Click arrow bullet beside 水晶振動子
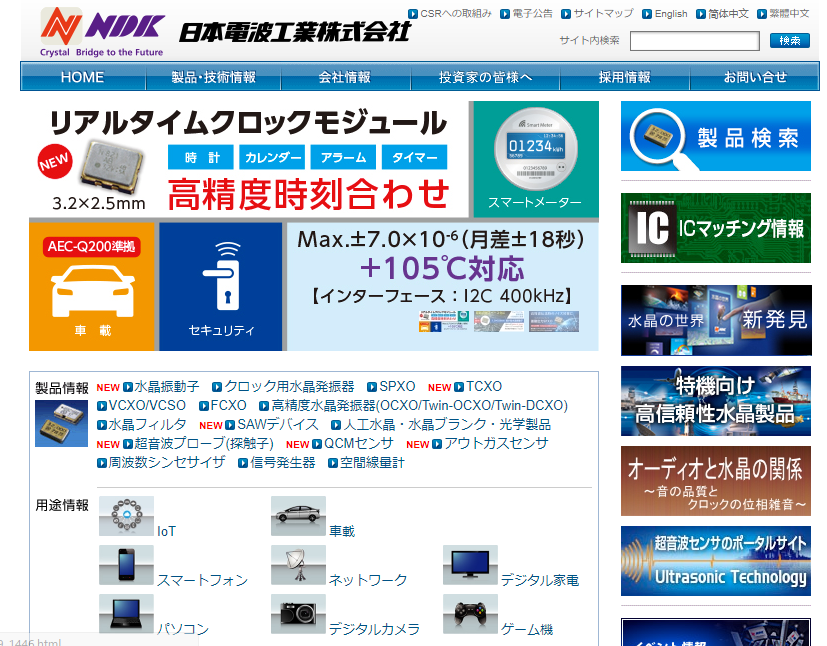 point(128,388)
